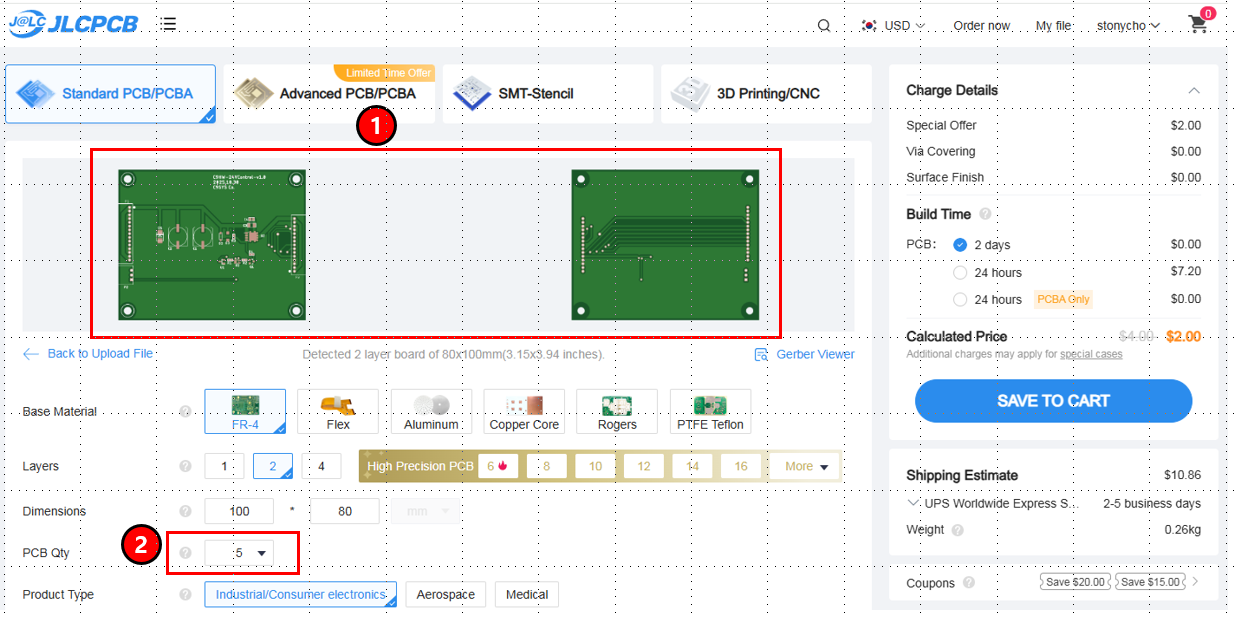Select 6 layers high precision option

[x=498, y=466]
